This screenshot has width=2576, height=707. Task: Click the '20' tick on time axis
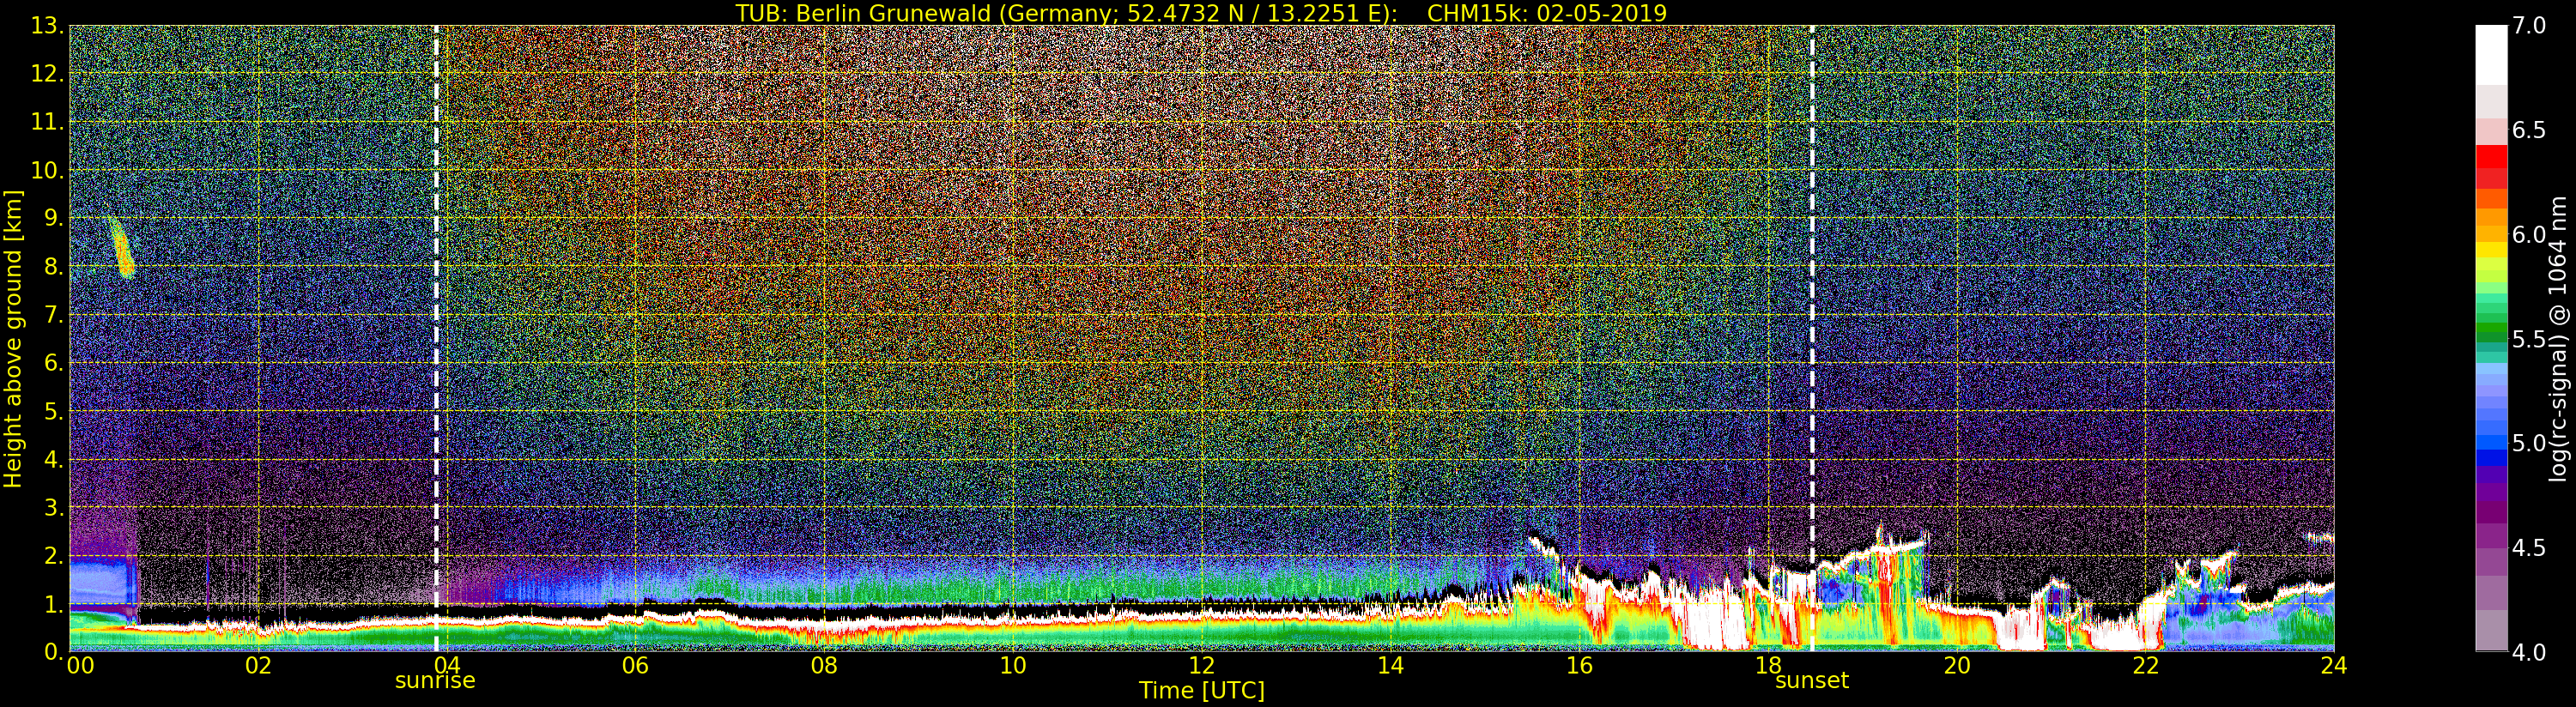click(1956, 665)
